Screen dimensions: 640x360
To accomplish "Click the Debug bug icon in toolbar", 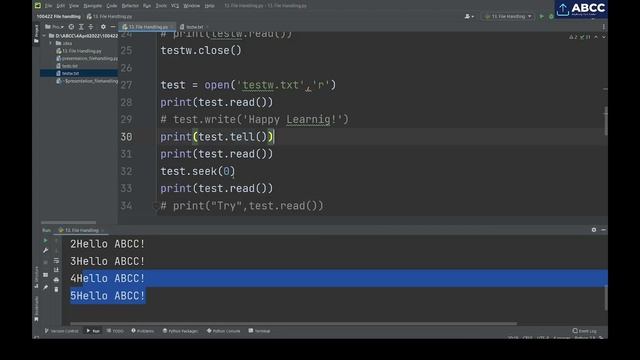I will (x=551, y=16).
